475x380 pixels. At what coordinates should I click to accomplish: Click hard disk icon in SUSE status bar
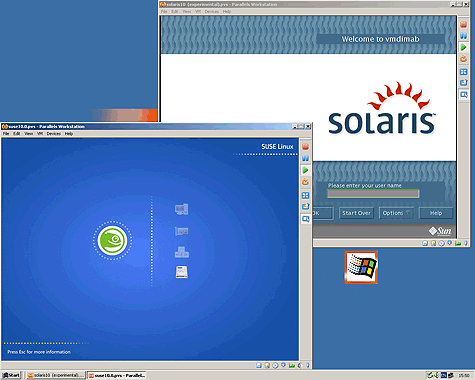click(x=267, y=366)
